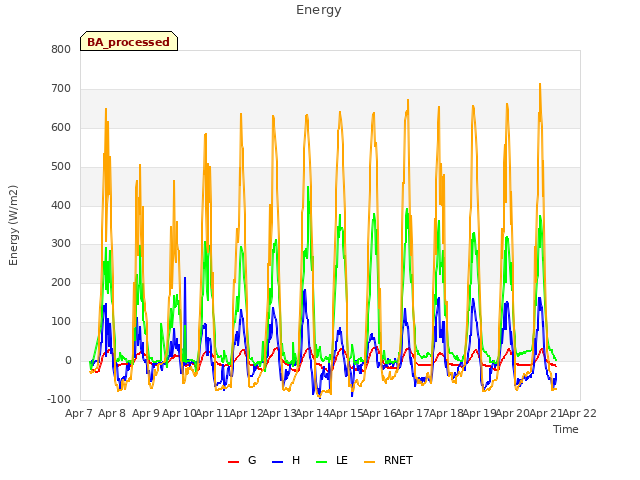Click the BA_processed annotation label
The image size is (640, 480).
(129, 41)
